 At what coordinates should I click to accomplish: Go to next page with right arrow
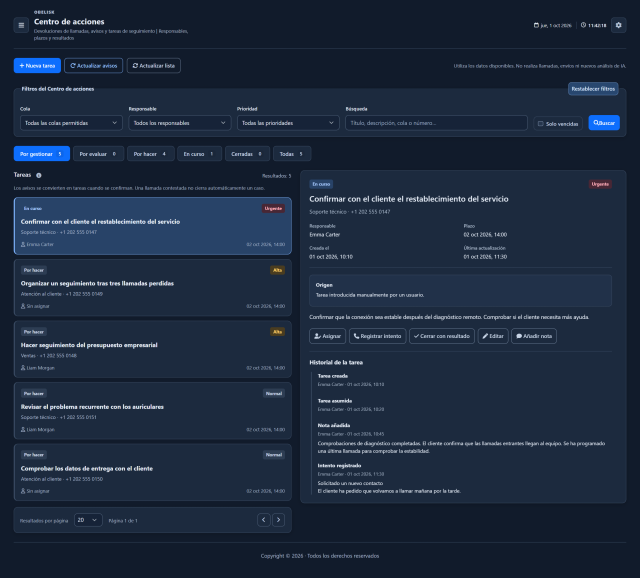click(278, 520)
